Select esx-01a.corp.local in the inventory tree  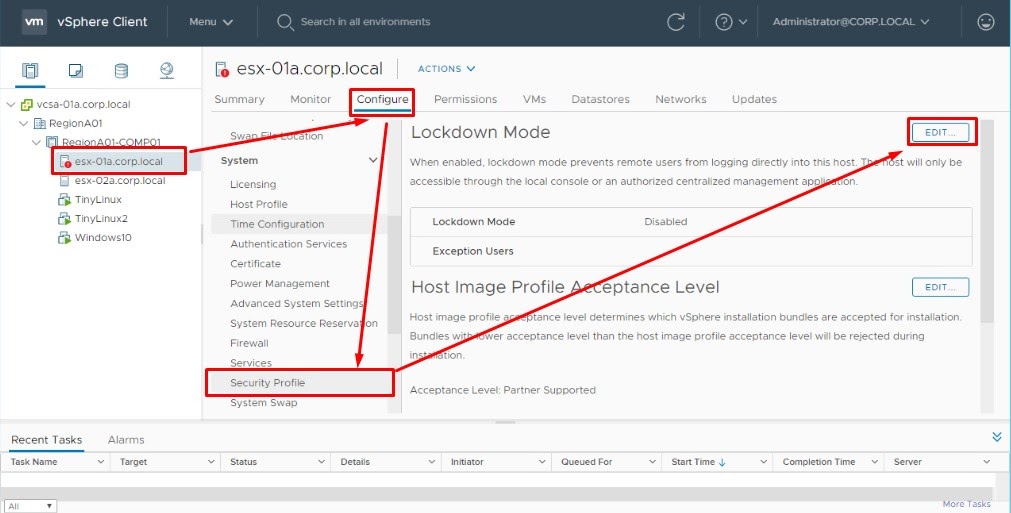119,162
